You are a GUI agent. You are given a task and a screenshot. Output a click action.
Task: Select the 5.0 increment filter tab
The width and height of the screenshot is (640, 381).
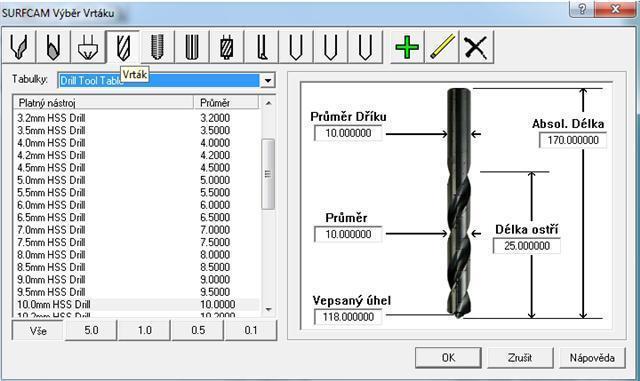click(91, 330)
